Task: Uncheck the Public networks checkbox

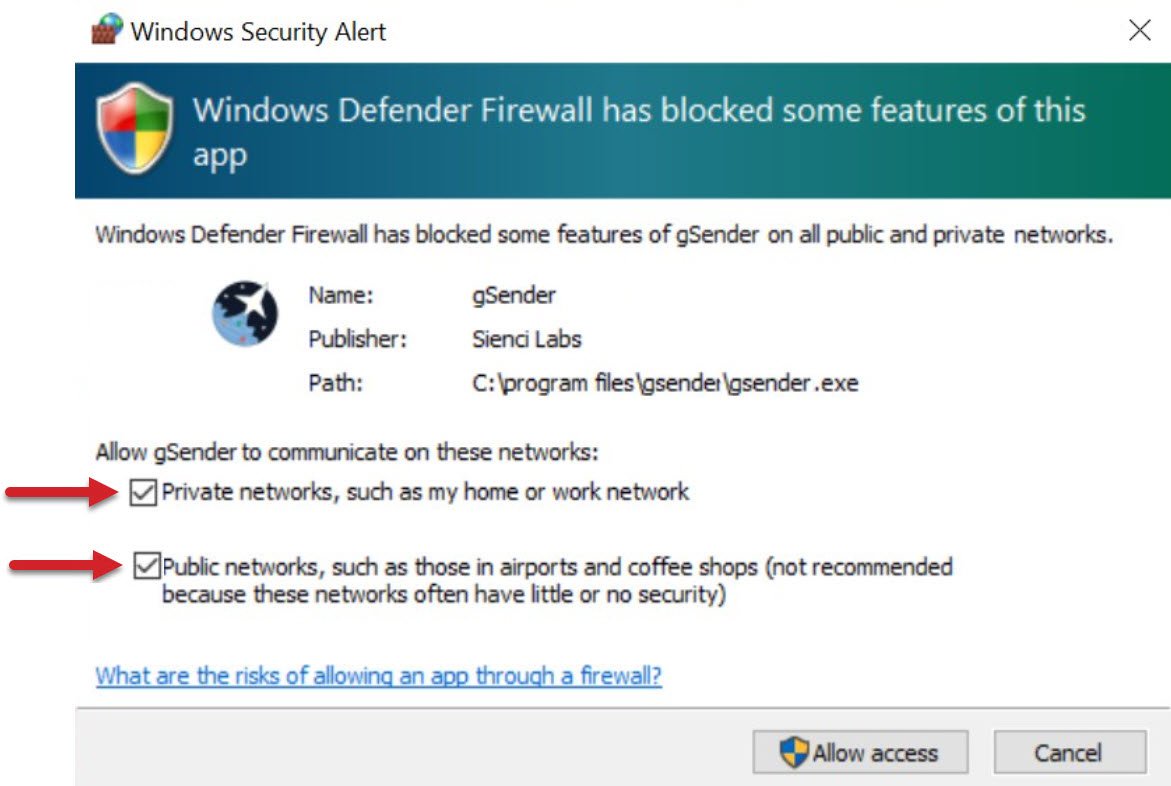Action: pos(147,566)
